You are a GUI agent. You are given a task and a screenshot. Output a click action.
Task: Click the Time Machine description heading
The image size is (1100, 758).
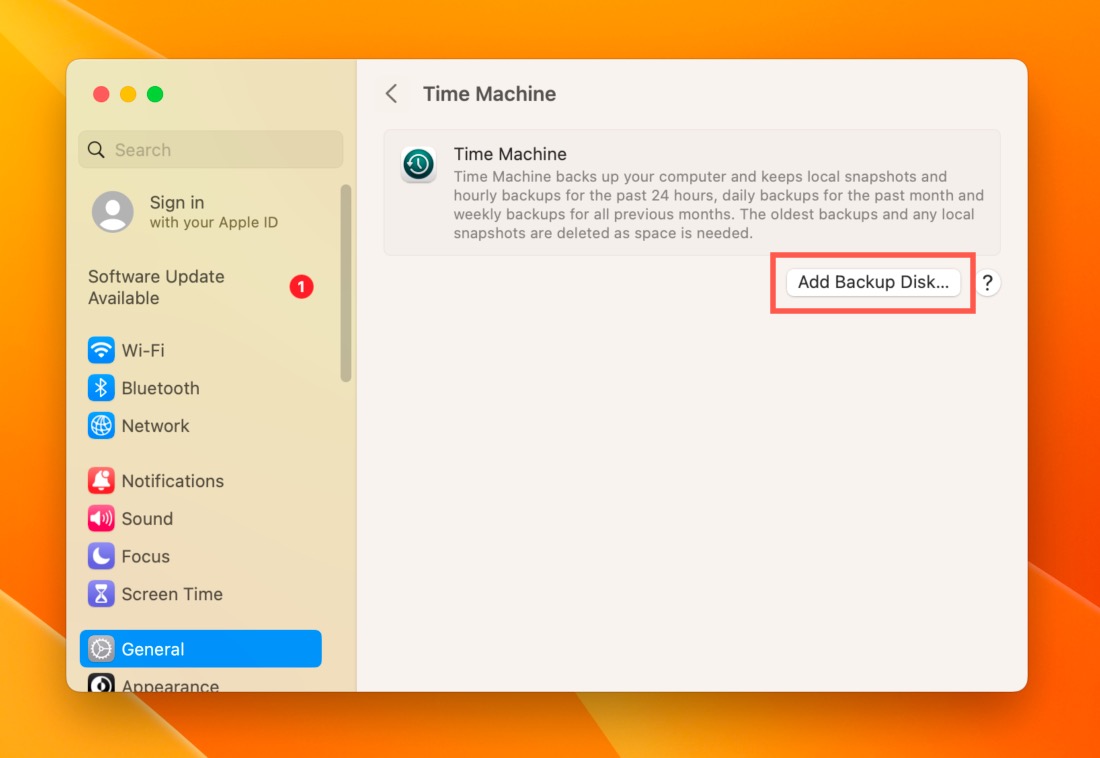pos(510,154)
